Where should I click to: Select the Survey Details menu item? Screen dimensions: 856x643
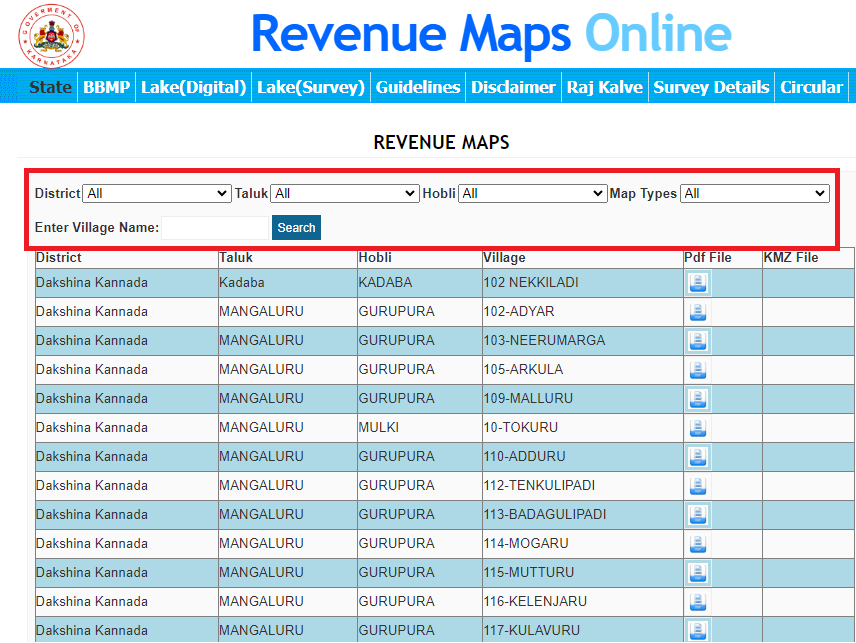coord(711,87)
